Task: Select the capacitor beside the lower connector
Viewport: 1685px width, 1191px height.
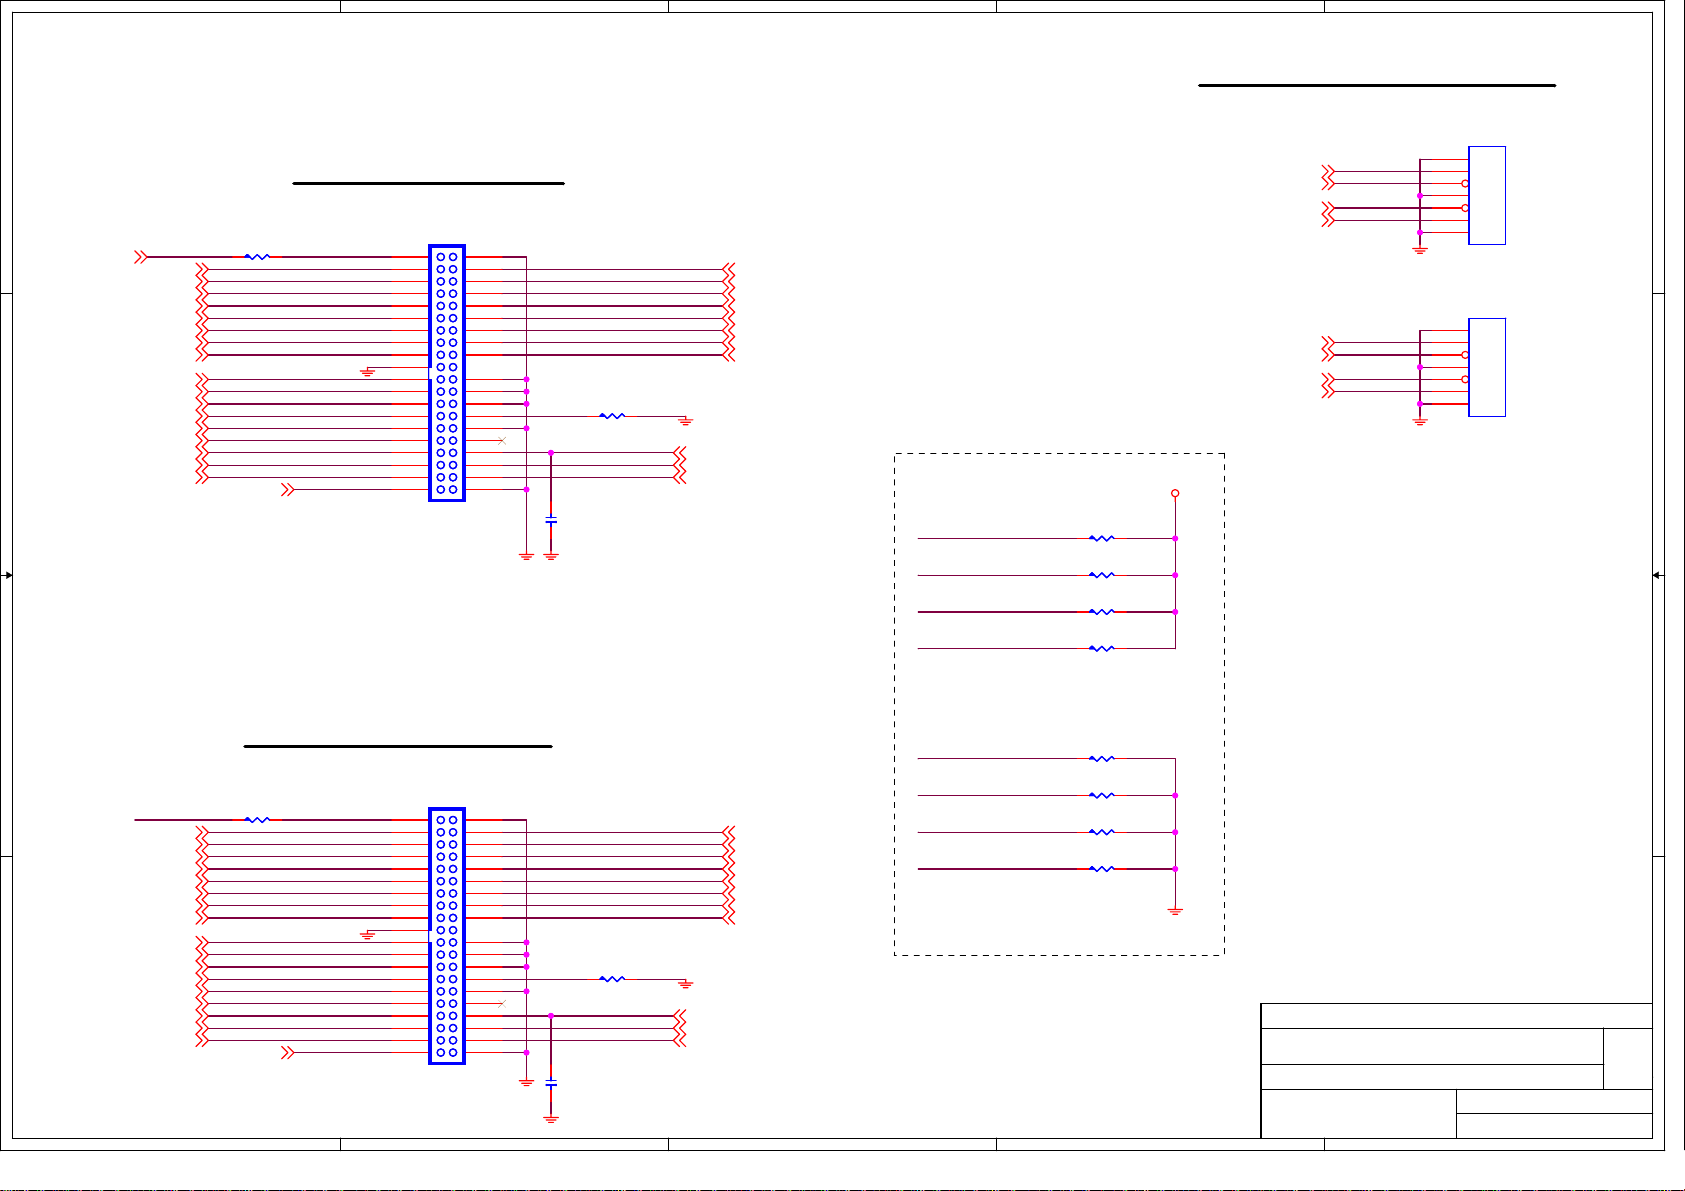Action: (551, 1084)
